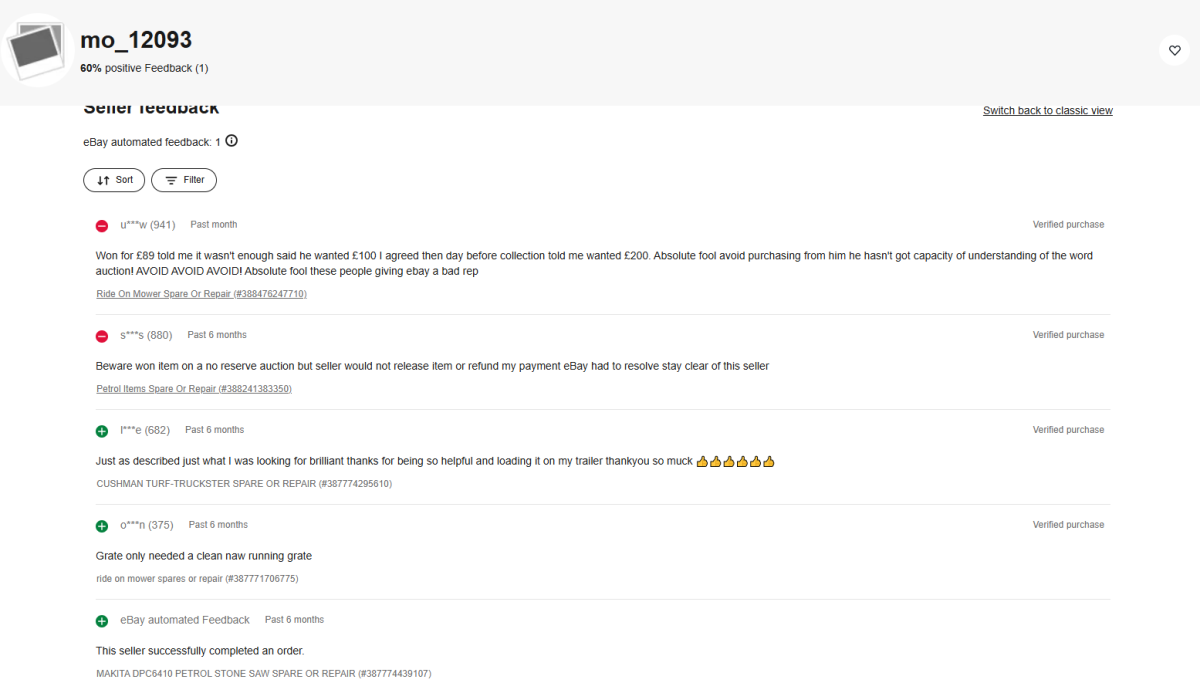Screen dimensions: 1200x700
Task: Click positive icon beside eBay automated Feedback
Action: tap(102, 621)
